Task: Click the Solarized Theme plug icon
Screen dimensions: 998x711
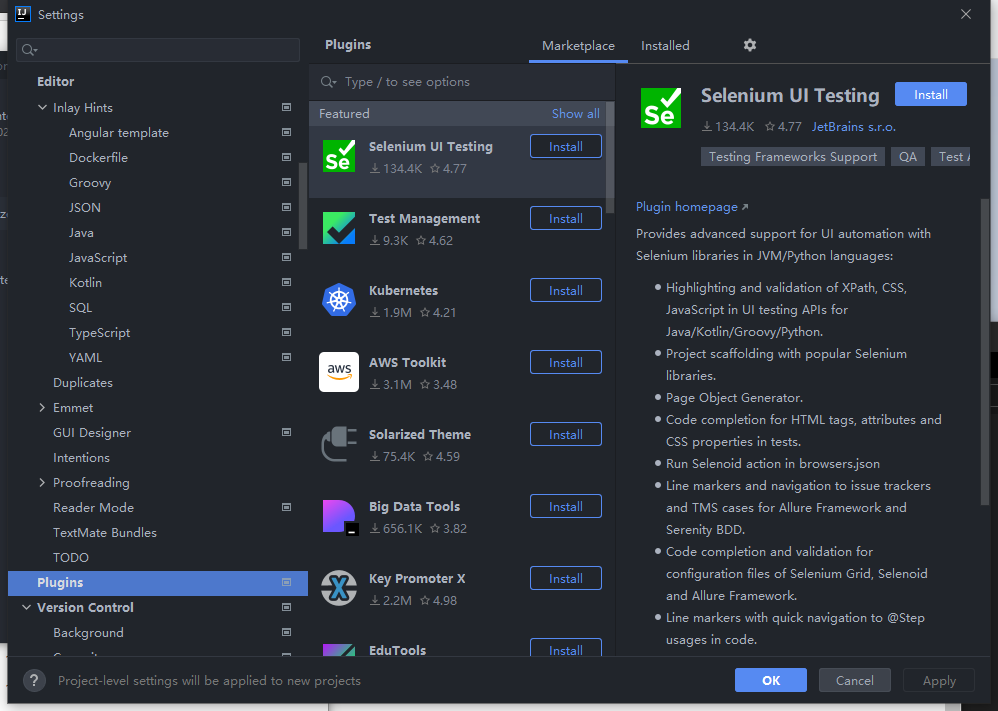Action: 339,444
